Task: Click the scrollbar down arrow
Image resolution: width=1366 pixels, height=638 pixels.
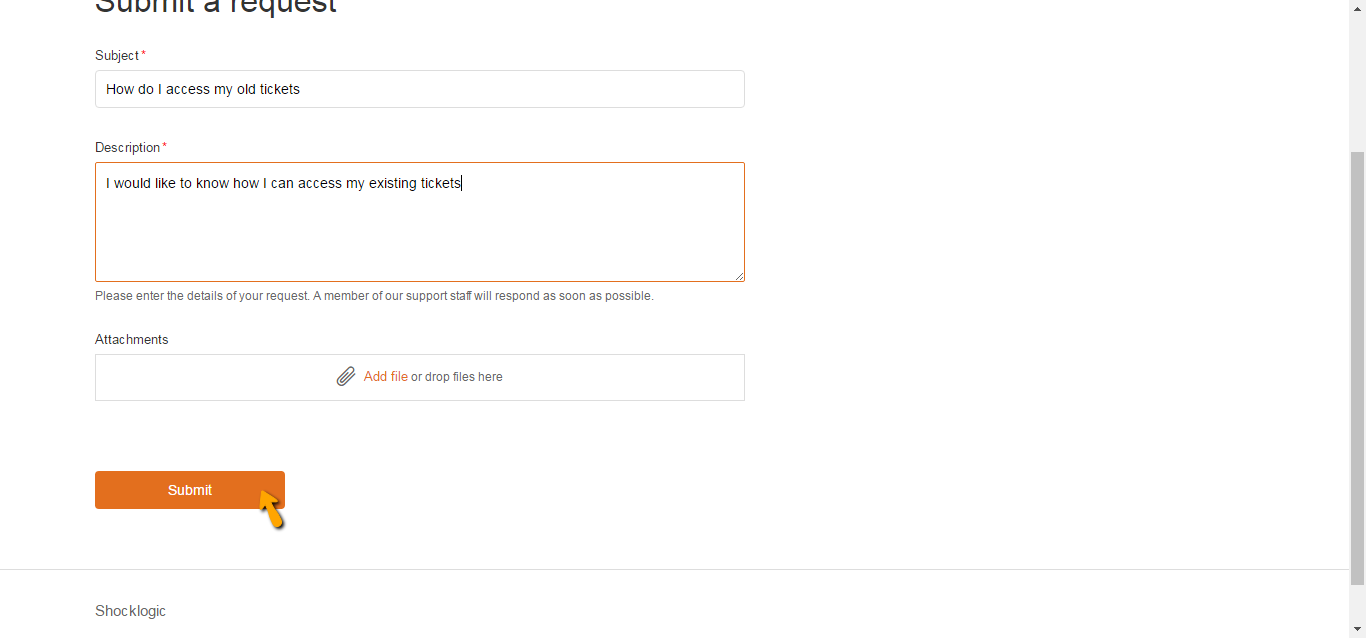Action: tap(1358, 629)
